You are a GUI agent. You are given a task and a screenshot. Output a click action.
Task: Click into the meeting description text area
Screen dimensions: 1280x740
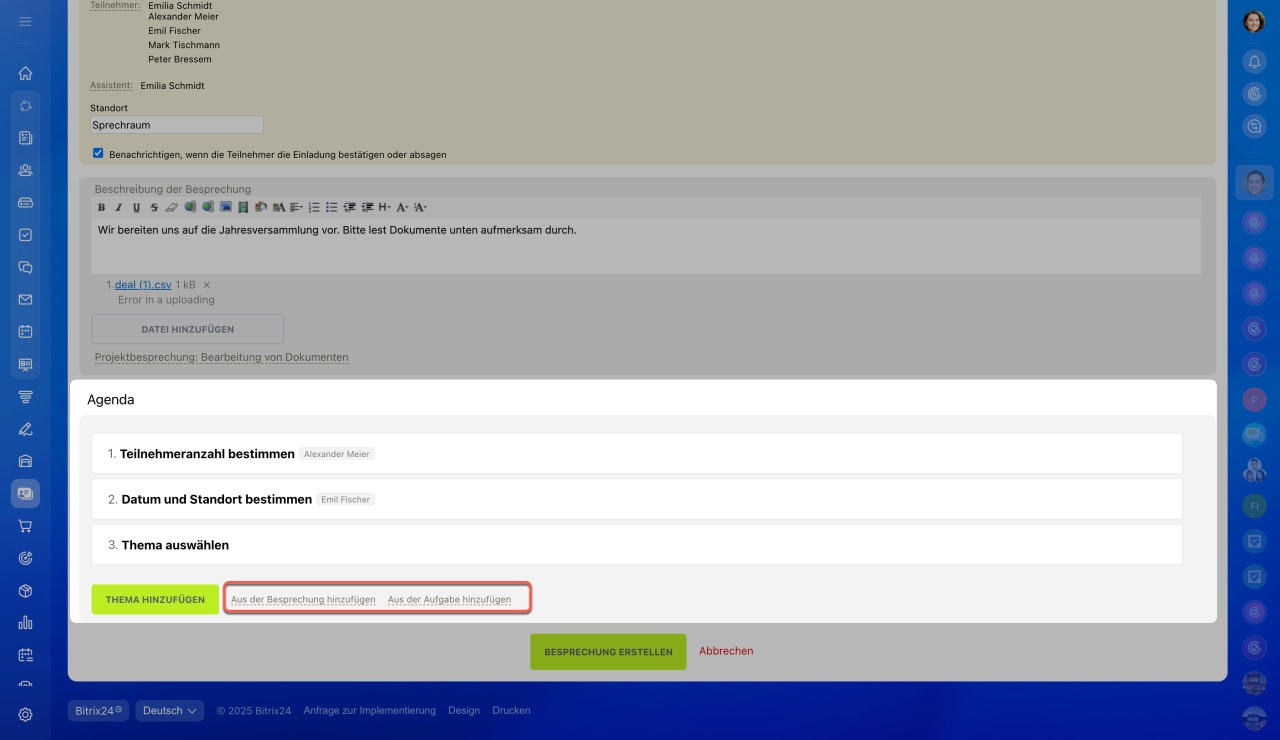(x=646, y=246)
